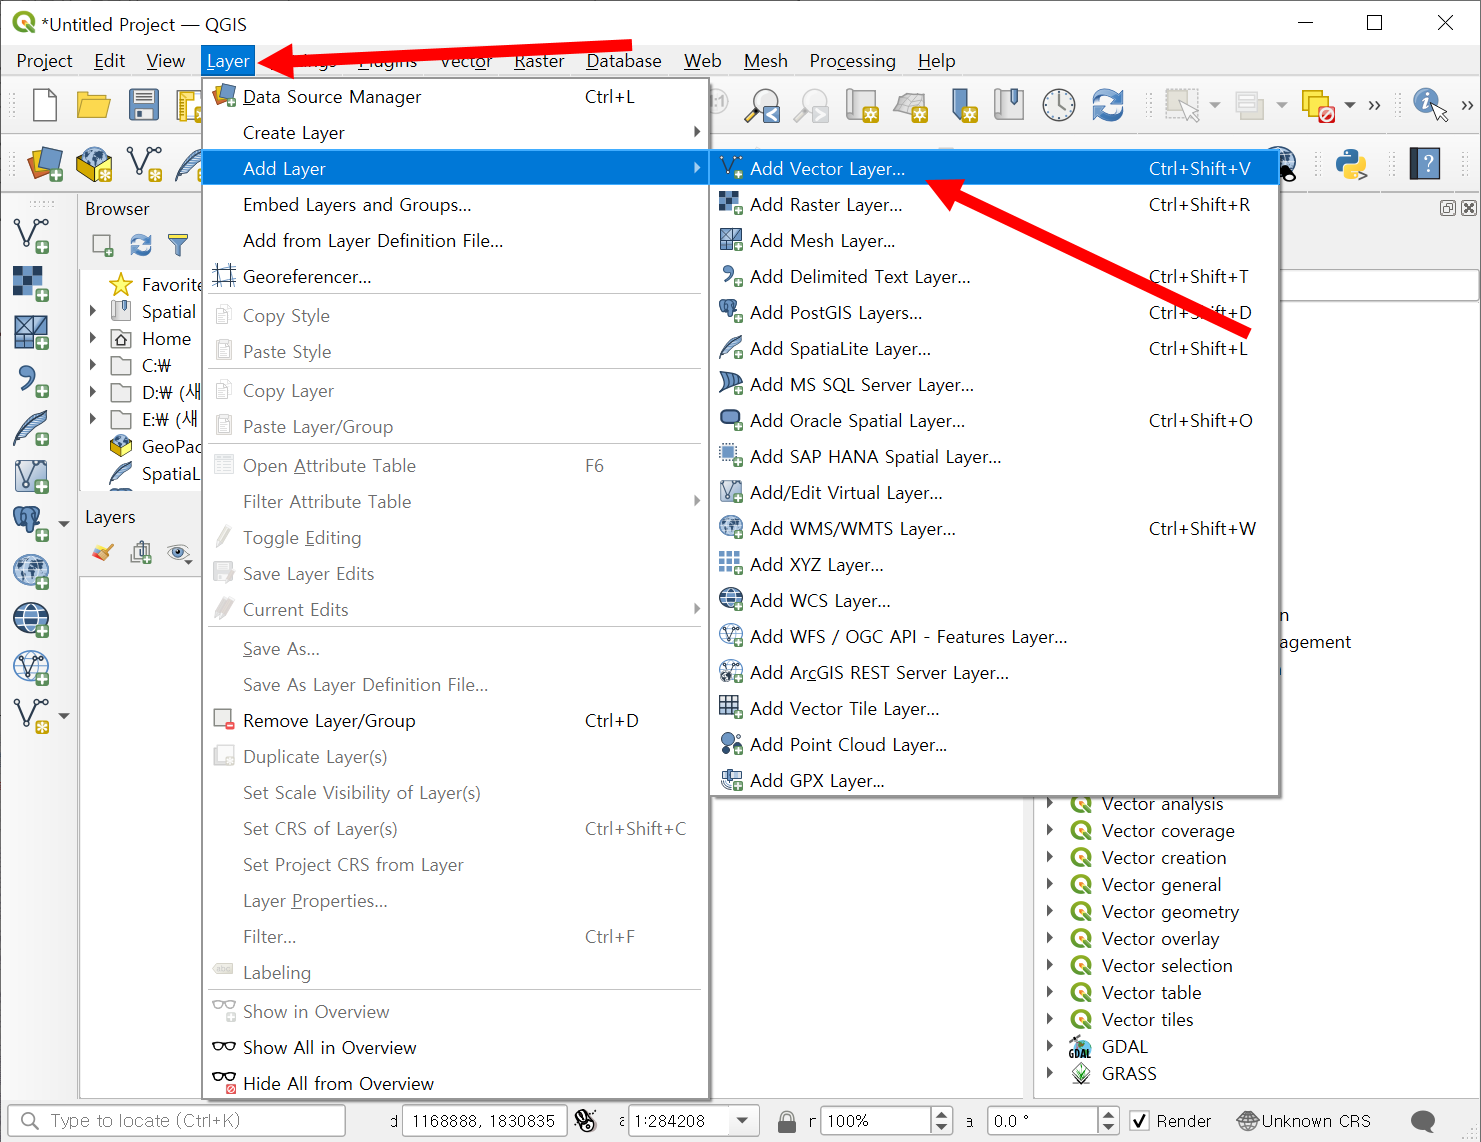Click Add SpatiaLite Layer feather icon in sidebar
The image size is (1481, 1142).
[30, 428]
